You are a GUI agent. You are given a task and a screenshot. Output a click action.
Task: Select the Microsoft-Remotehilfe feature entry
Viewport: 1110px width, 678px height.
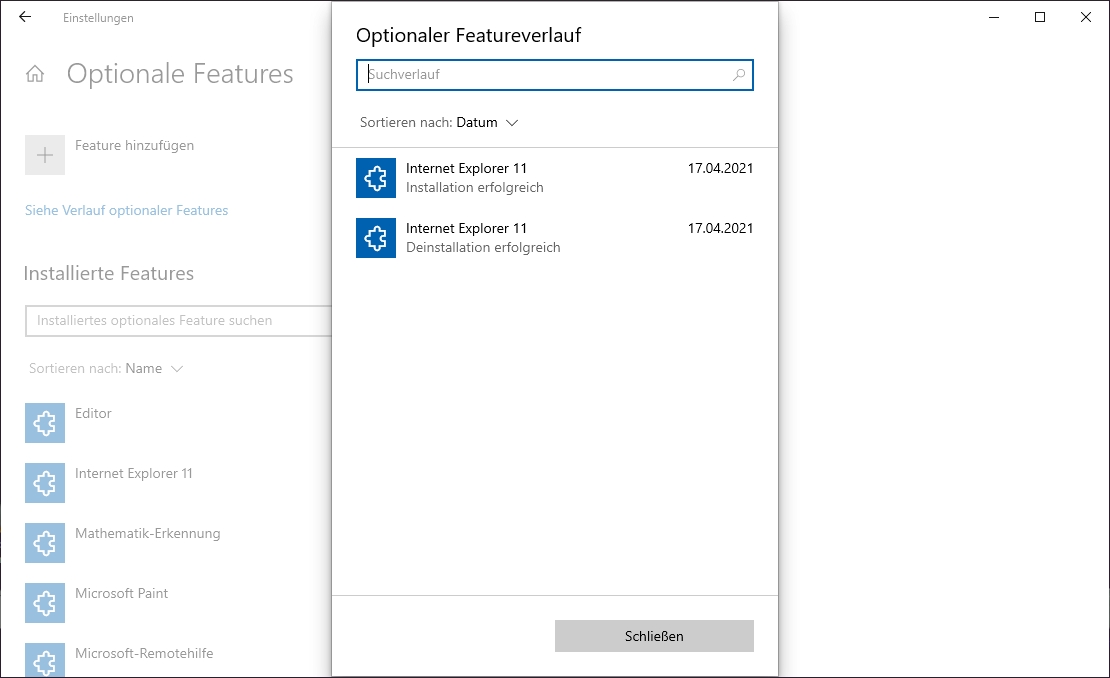pos(144,654)
